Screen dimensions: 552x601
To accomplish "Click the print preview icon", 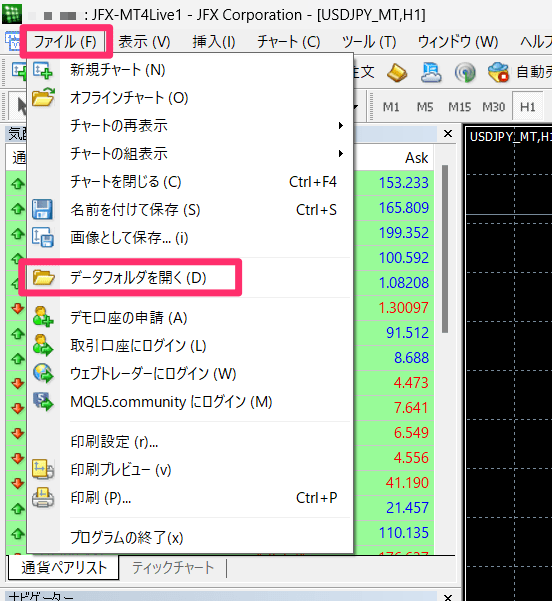I will 43,469.
